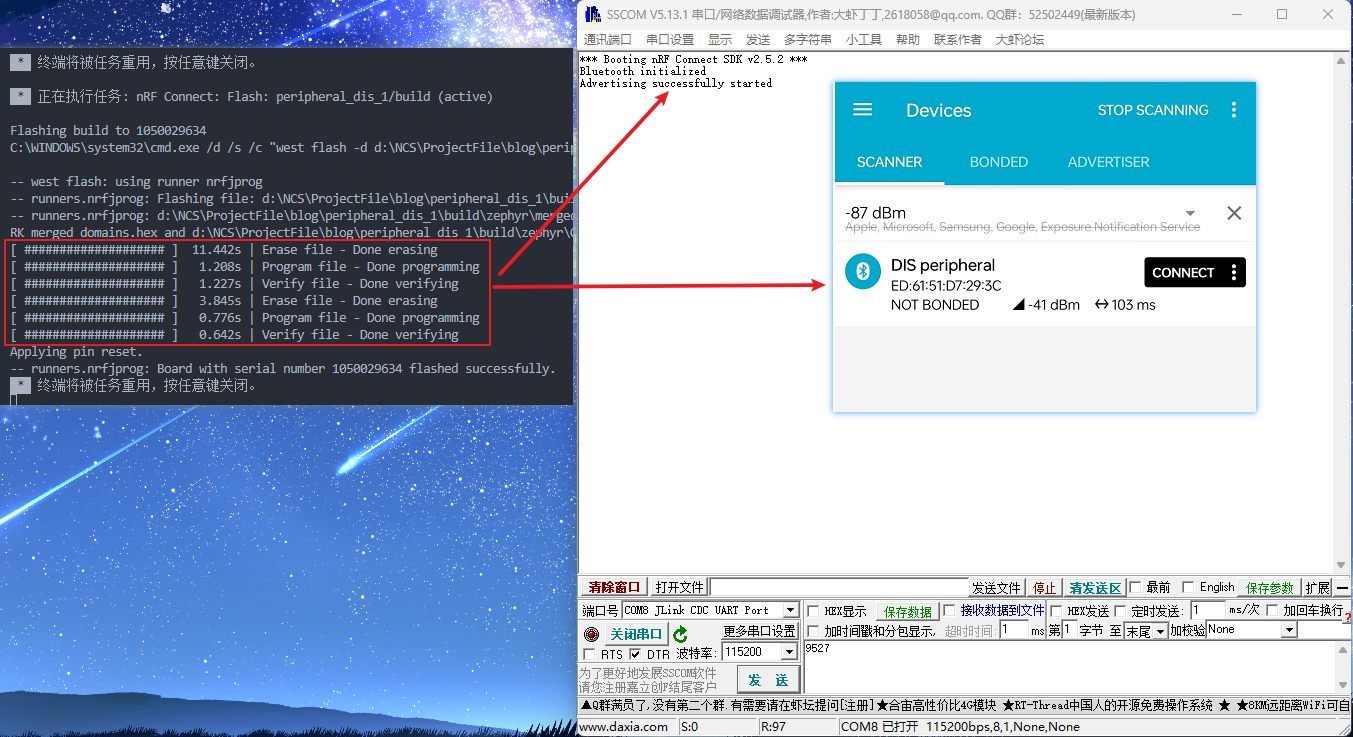This screenshot has width=1353, height=737.
Task: Toggle the RTS checkbox
Action: tap(589, 655)
